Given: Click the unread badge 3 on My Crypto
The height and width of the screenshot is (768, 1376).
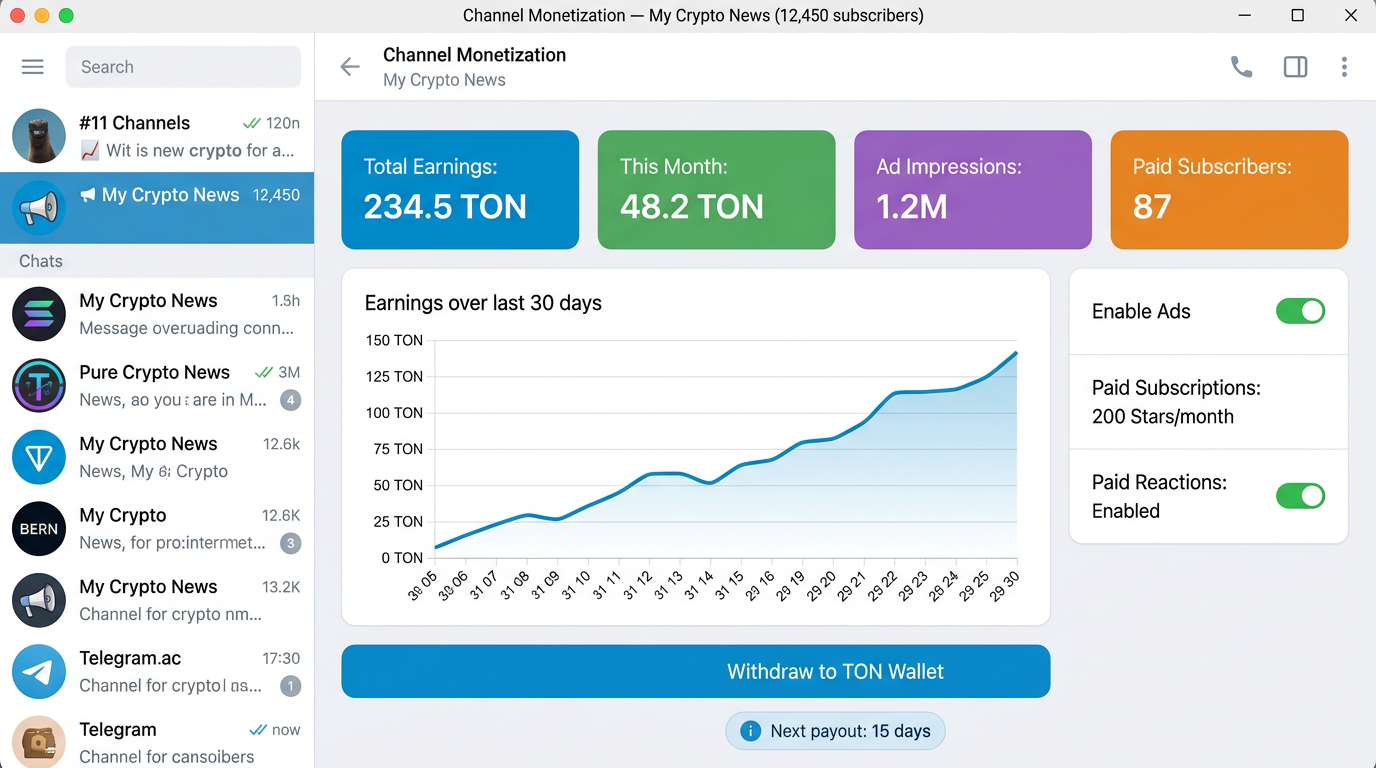Looking at the screenshot, I should pyautogui.click(x=290, y=543).
